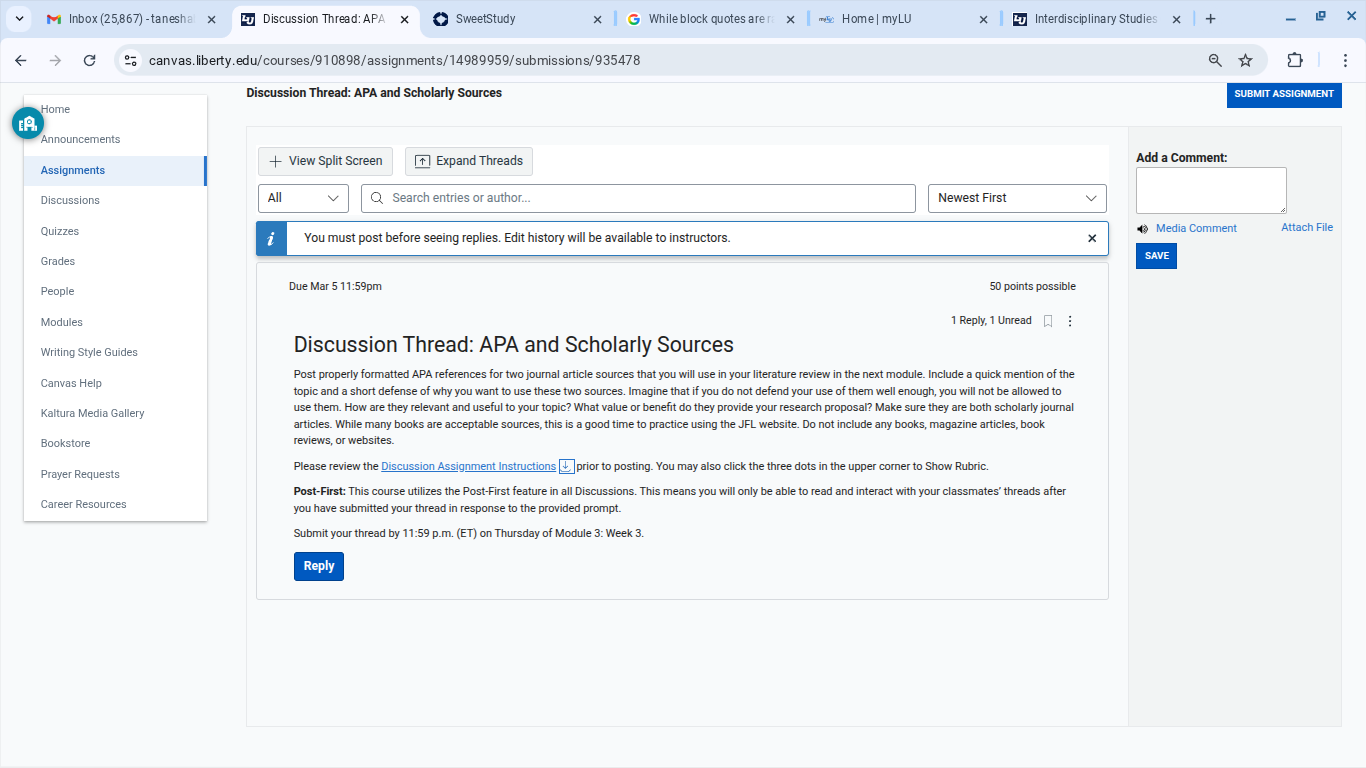
Task: Open Chrome three-dot menu
Action: [x=1345, y=60]
